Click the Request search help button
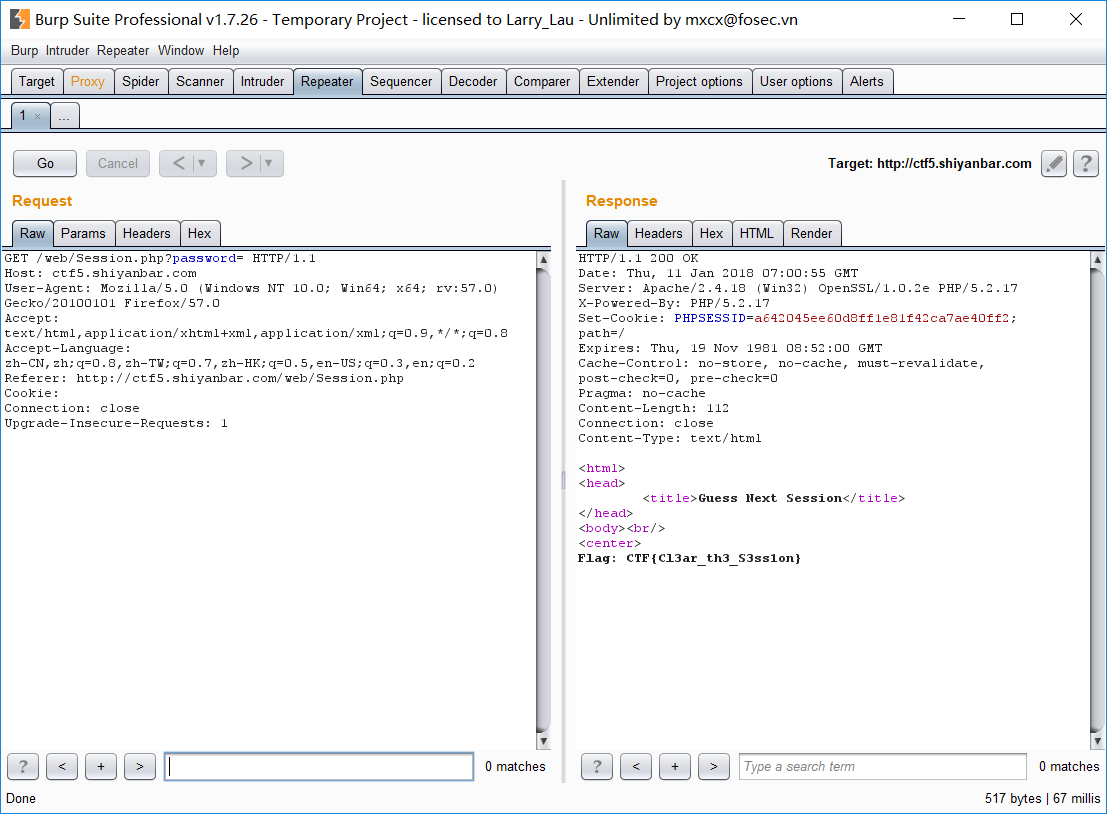1107x814 pixels. click(x=23, y=766)
